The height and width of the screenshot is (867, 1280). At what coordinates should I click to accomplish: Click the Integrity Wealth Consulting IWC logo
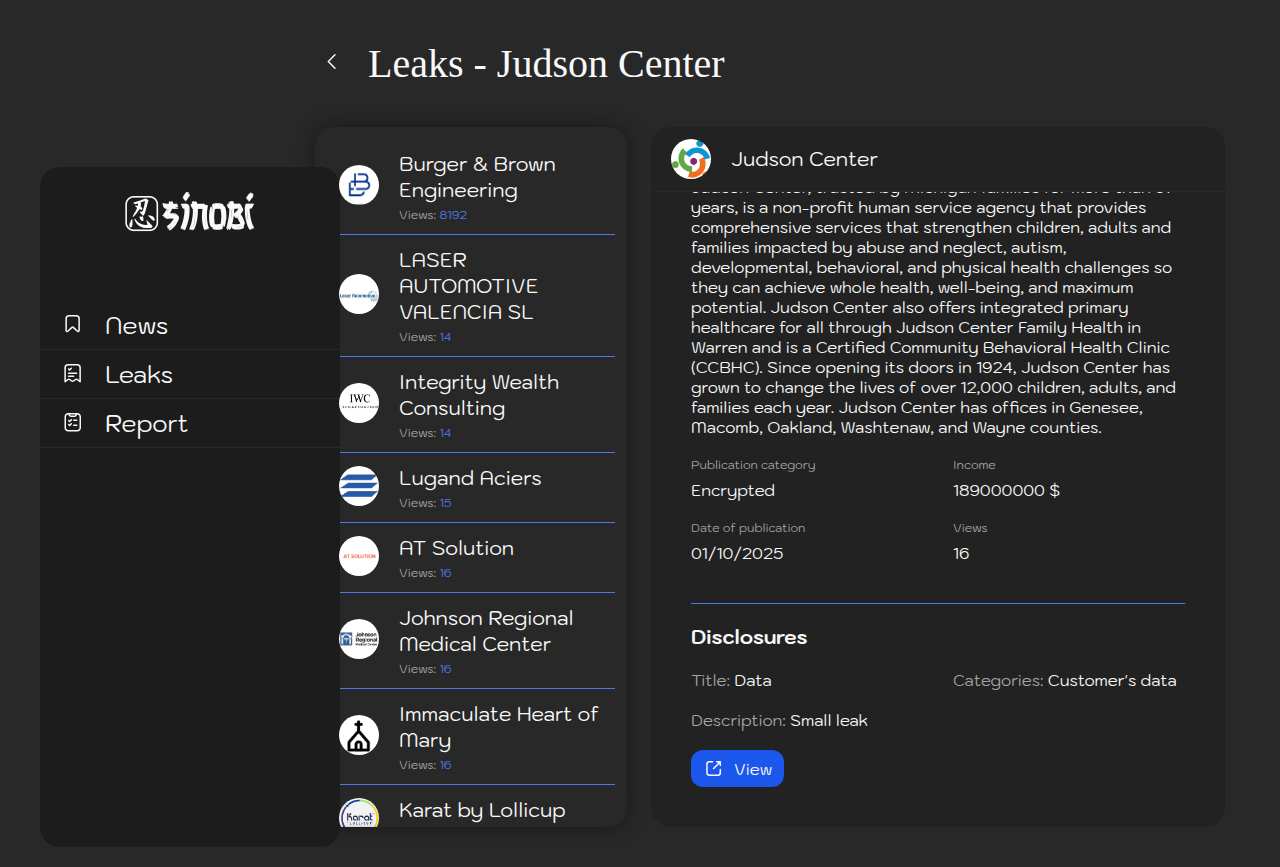[x=359, y=403]
